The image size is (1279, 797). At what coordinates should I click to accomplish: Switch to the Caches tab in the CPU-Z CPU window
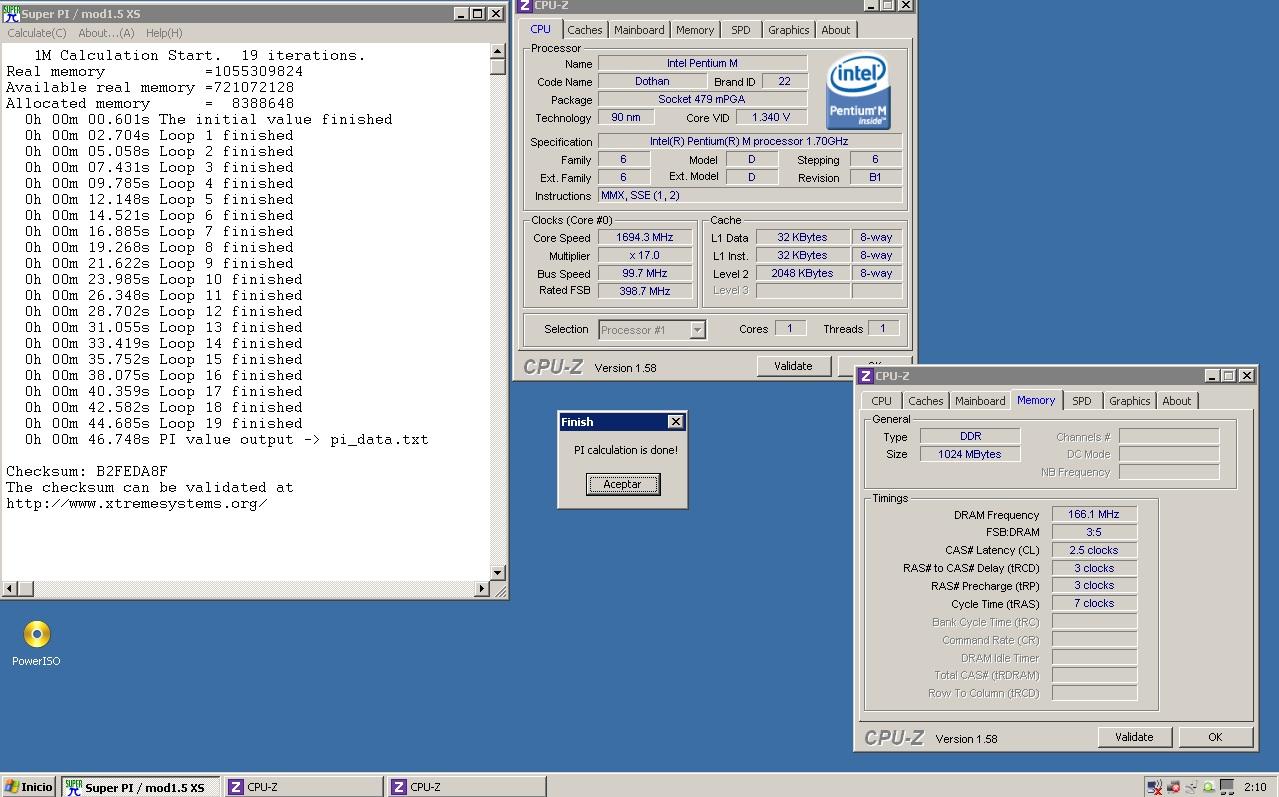pyautogui.click(x=585, y=30)
